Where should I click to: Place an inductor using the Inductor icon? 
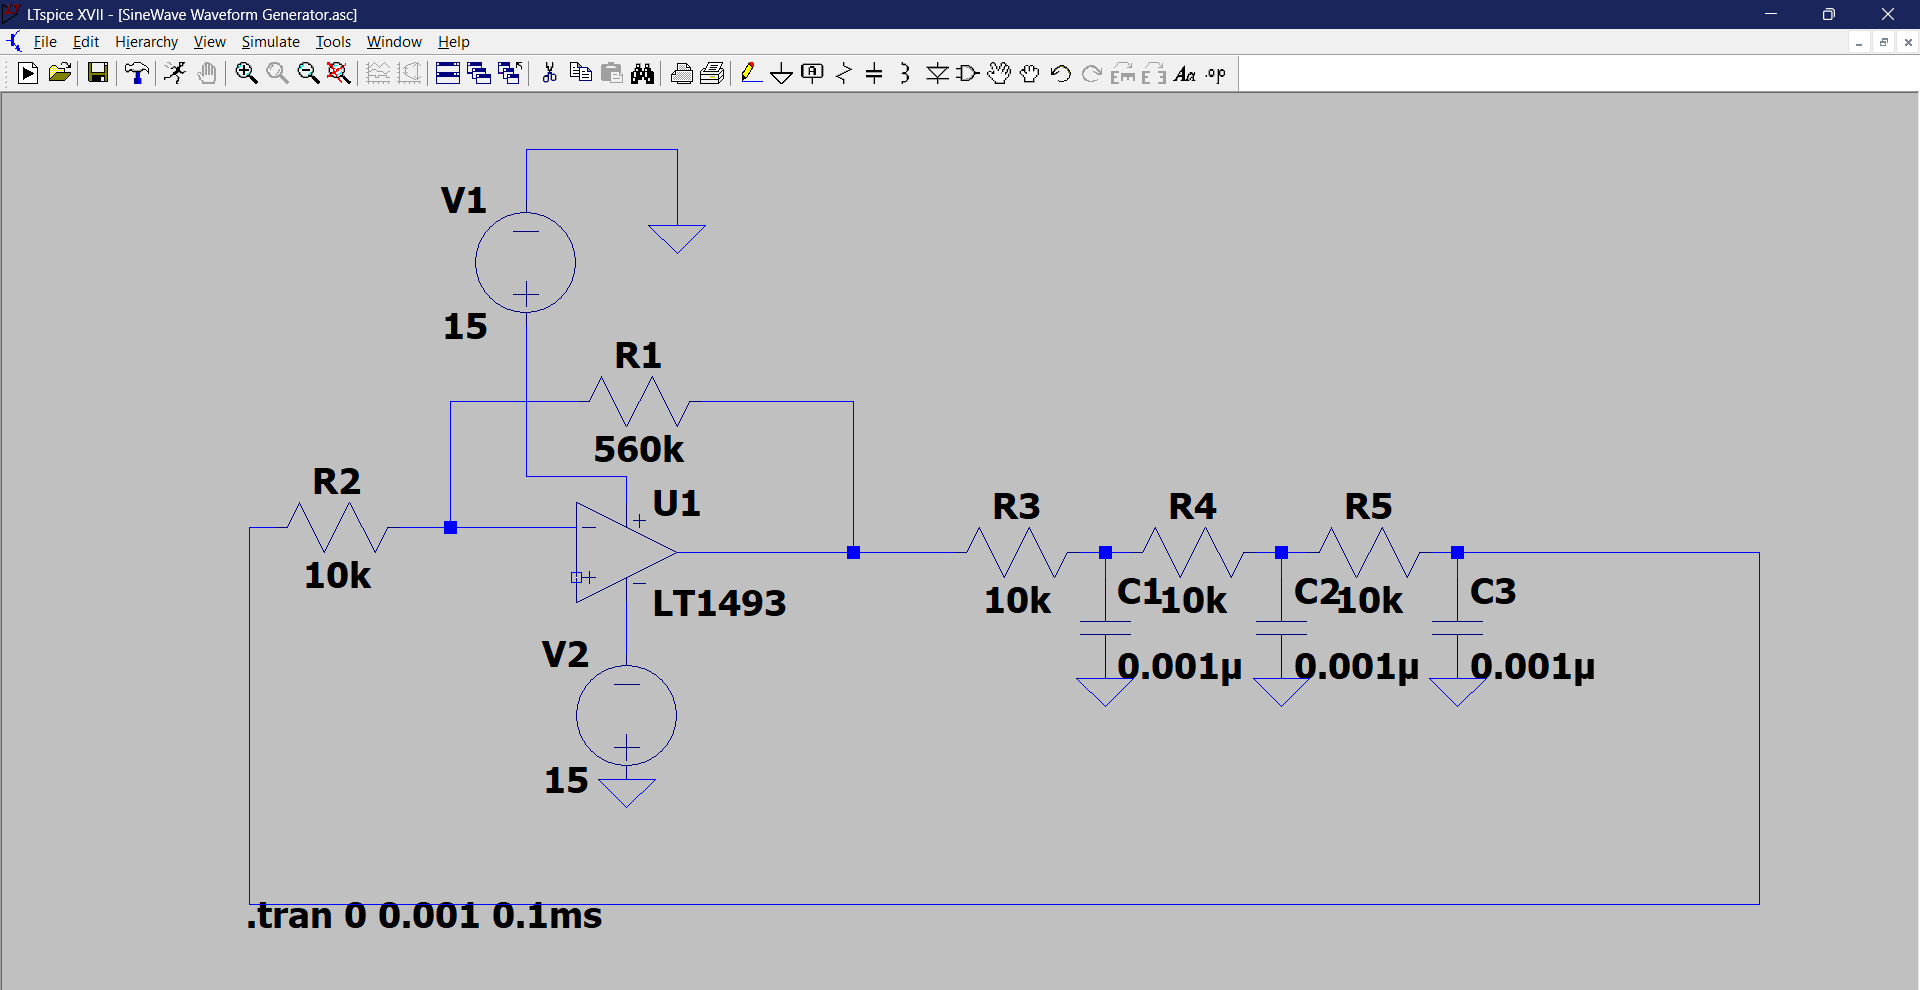click(905, 73)
